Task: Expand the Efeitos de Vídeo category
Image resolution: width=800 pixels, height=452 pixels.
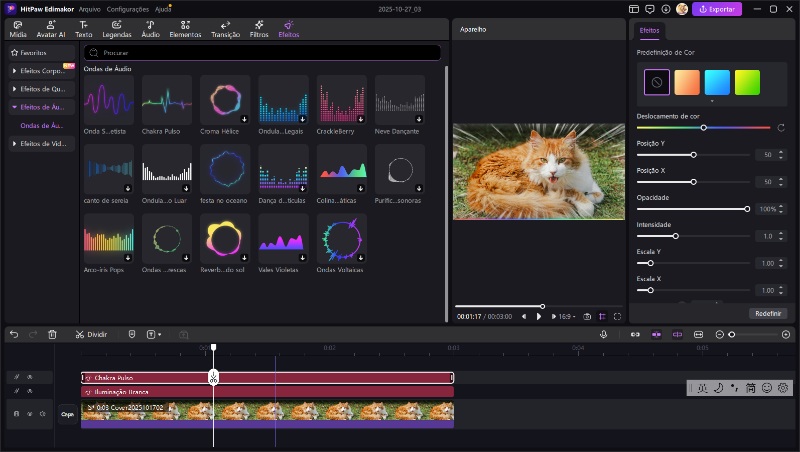Action: (x=42, y=144)
